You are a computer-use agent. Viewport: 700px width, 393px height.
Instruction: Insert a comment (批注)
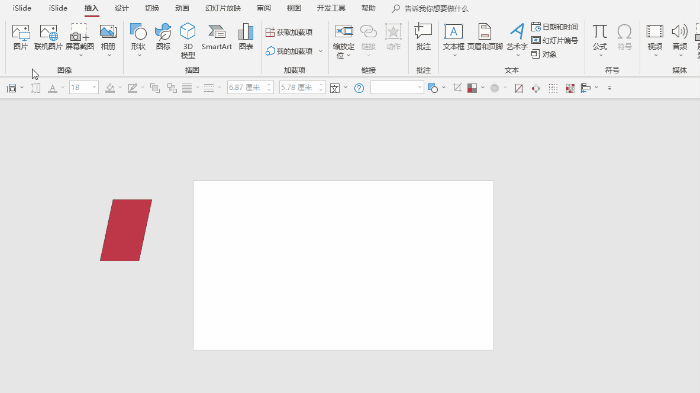click(x=423, y=37)
